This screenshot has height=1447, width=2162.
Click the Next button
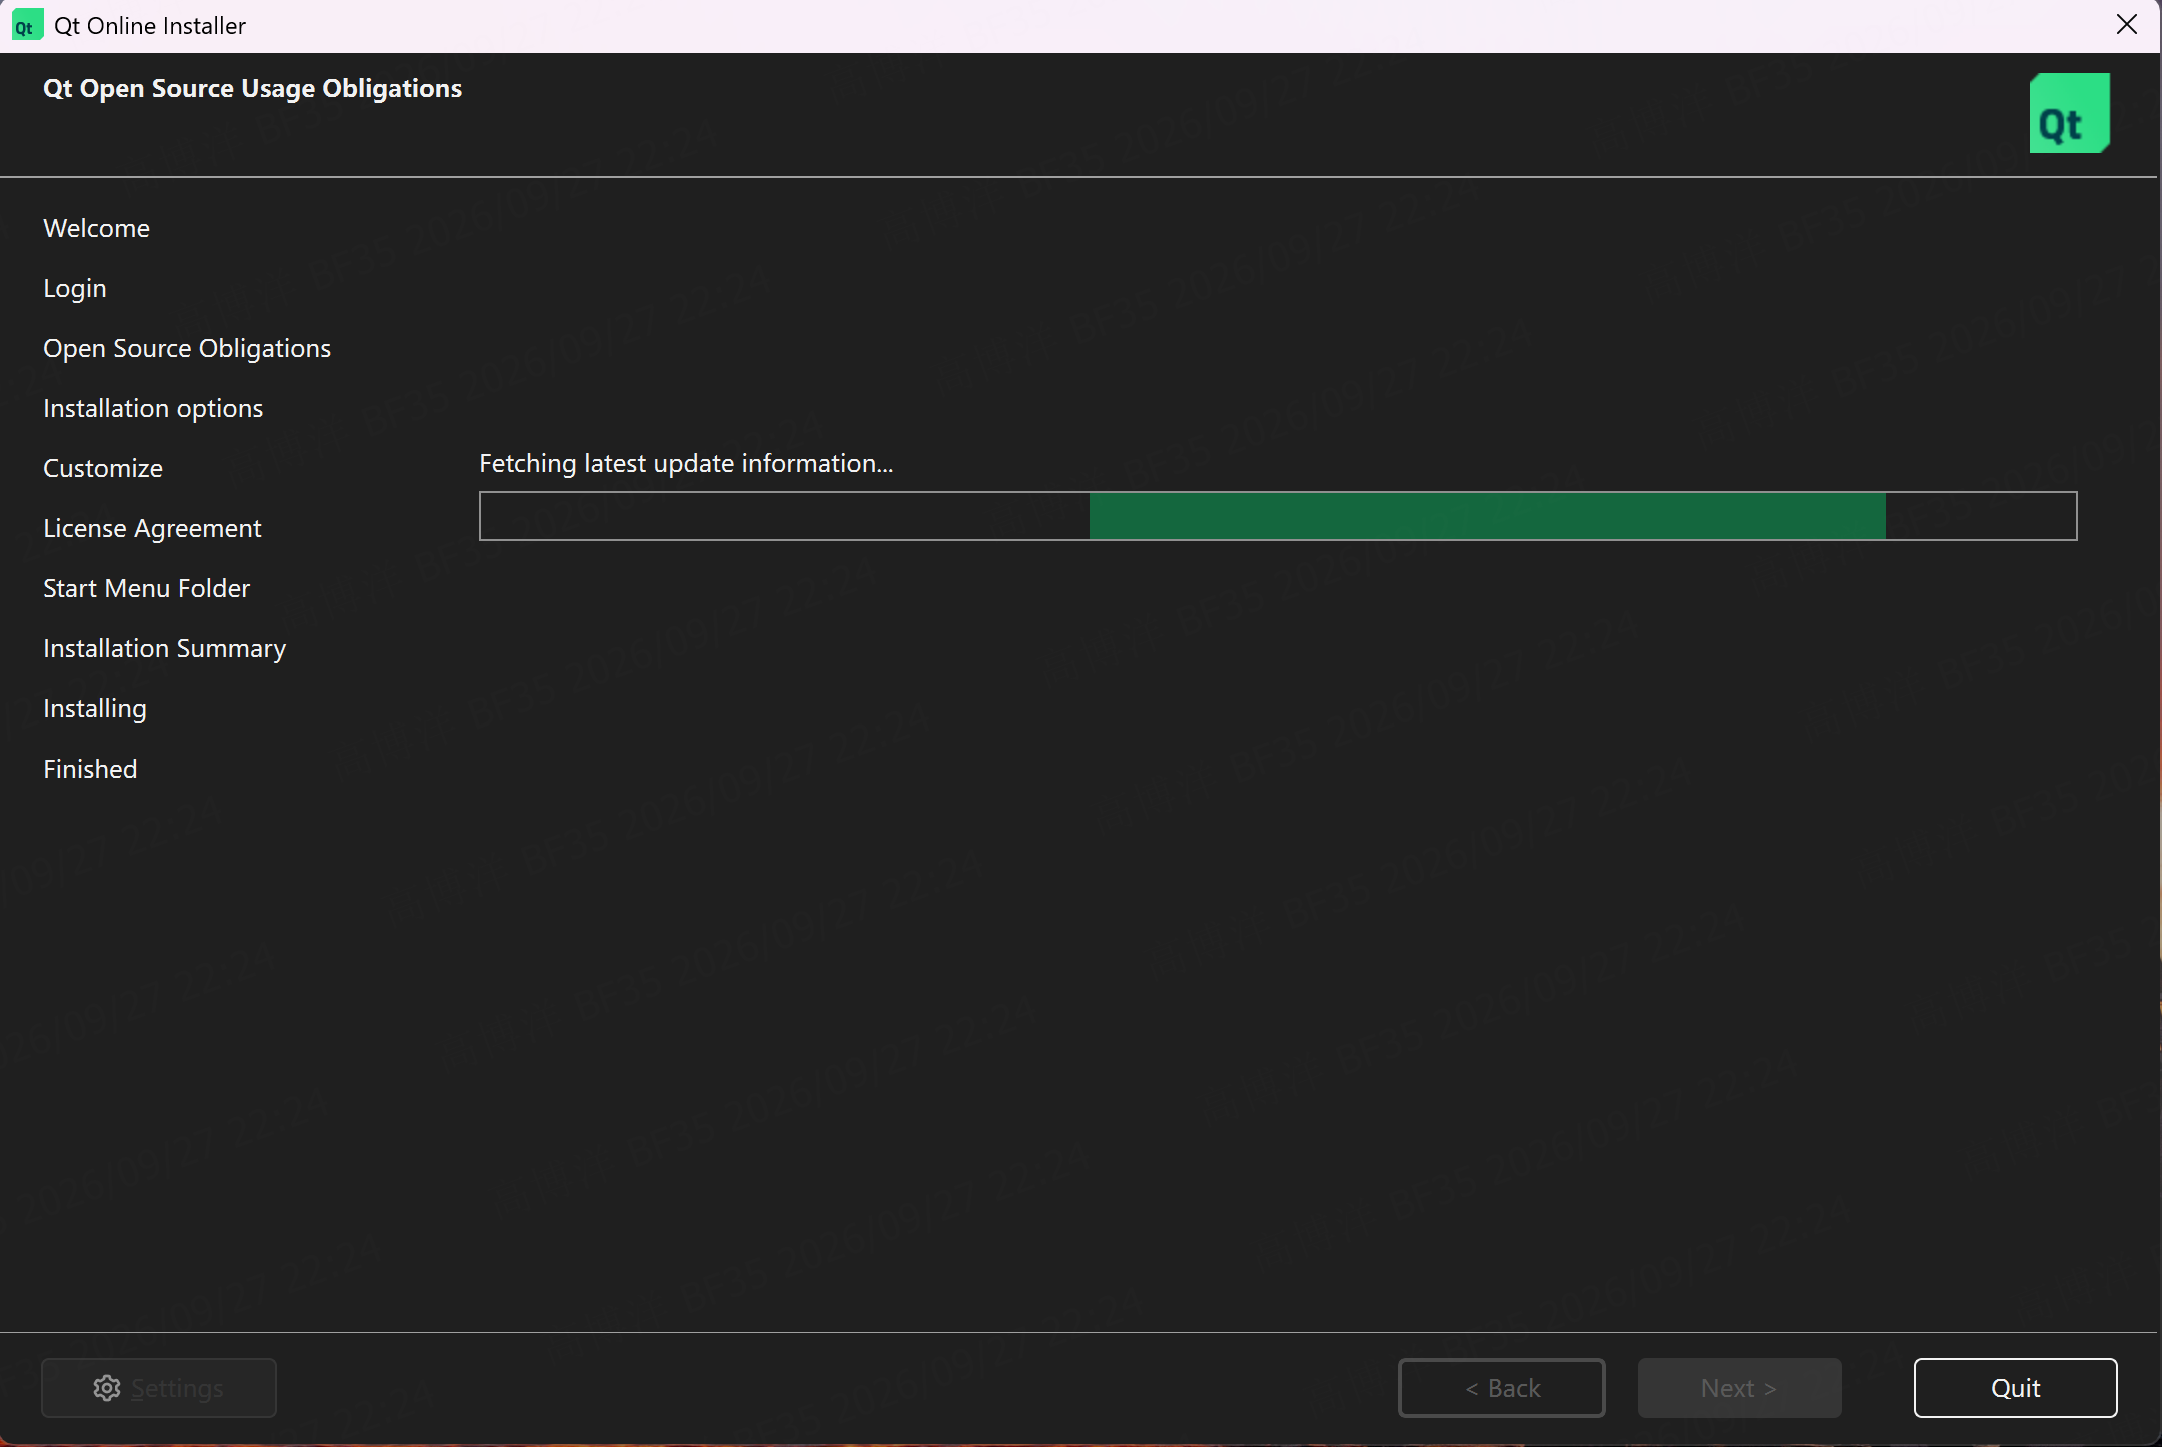1739,1388
